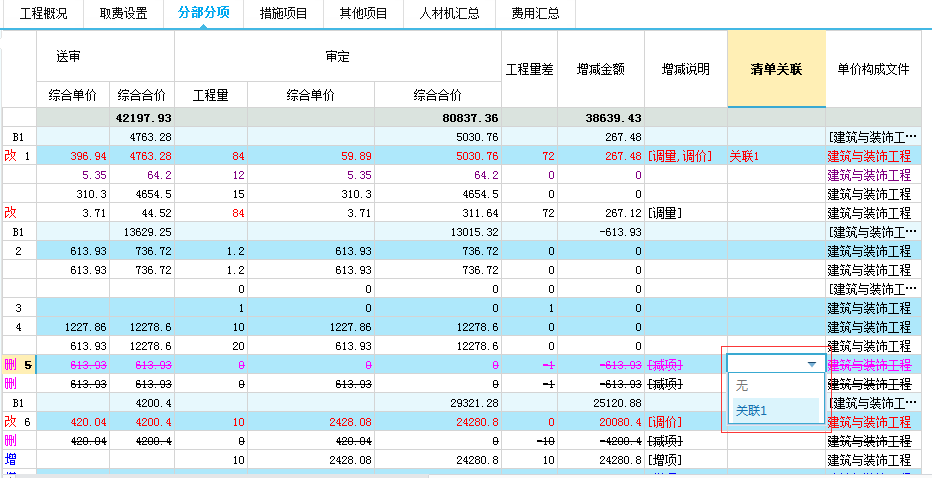The height and width of the screenshot is (478, 932).
Task: Select the 措施项目 tab
Action: click(283, 14)
